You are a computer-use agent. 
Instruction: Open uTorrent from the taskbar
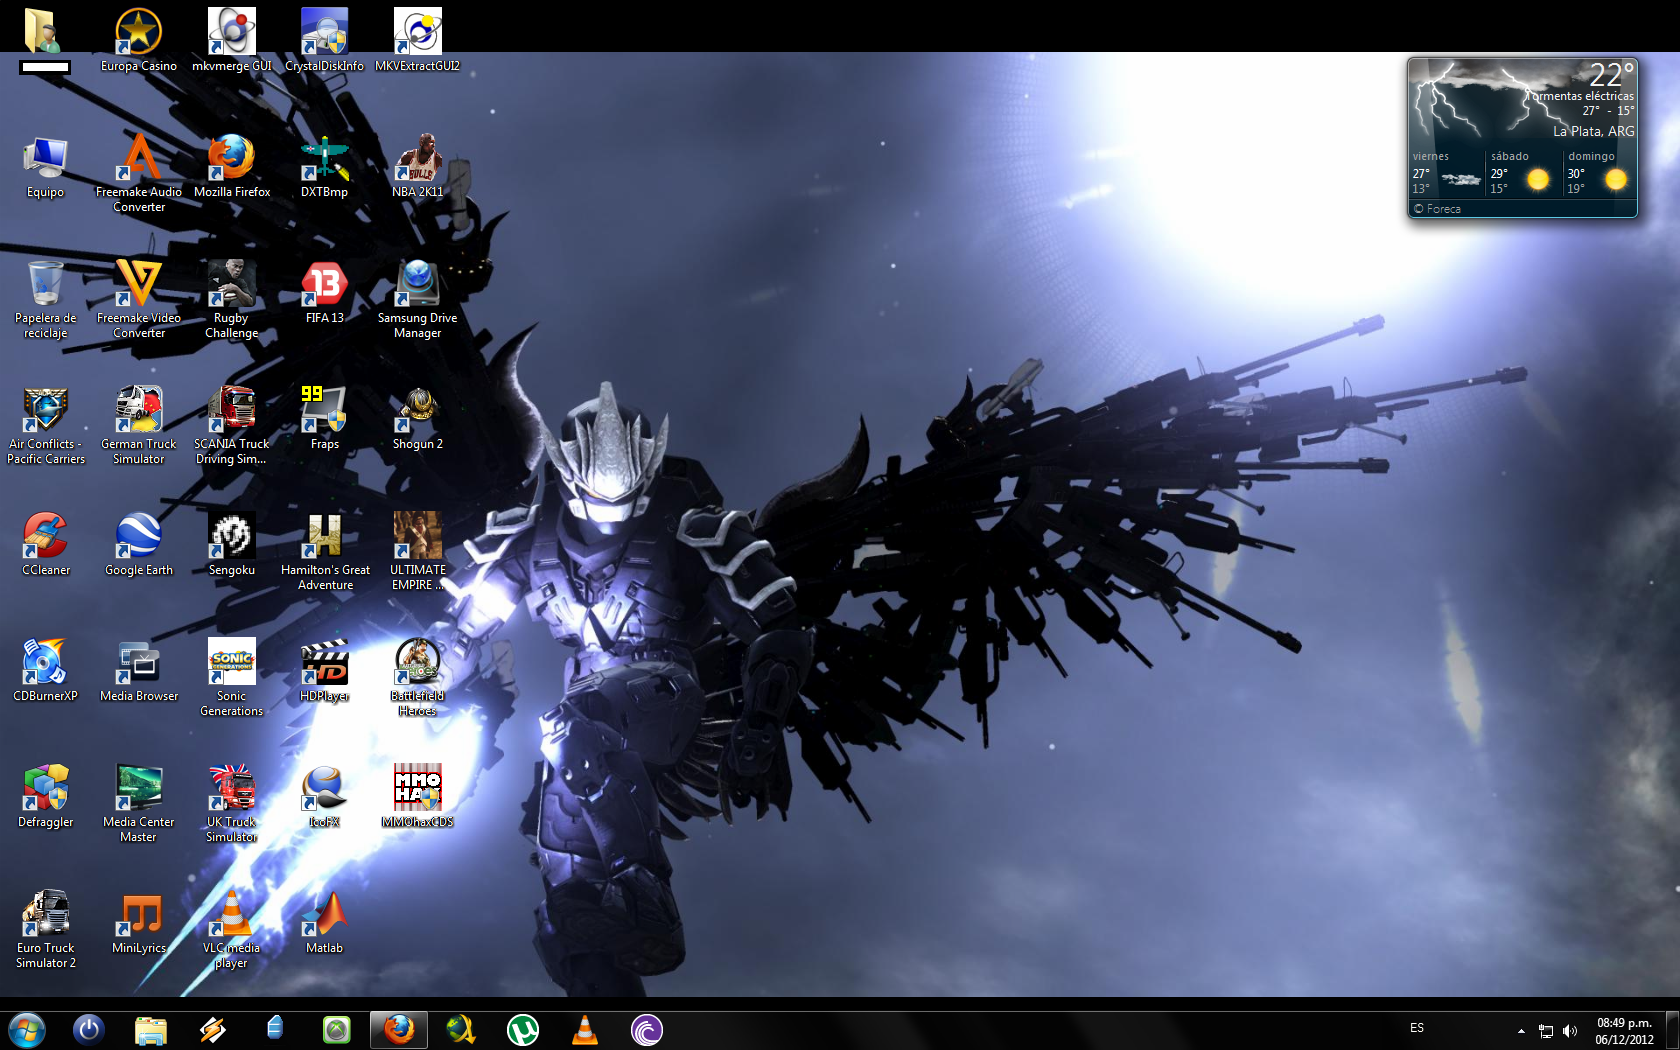pos(523,1029)
